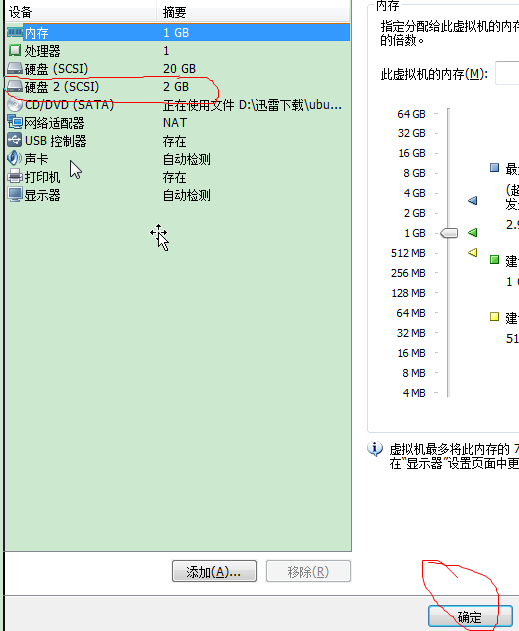Click the 256 MB slider label

click(x=408, y=273)
